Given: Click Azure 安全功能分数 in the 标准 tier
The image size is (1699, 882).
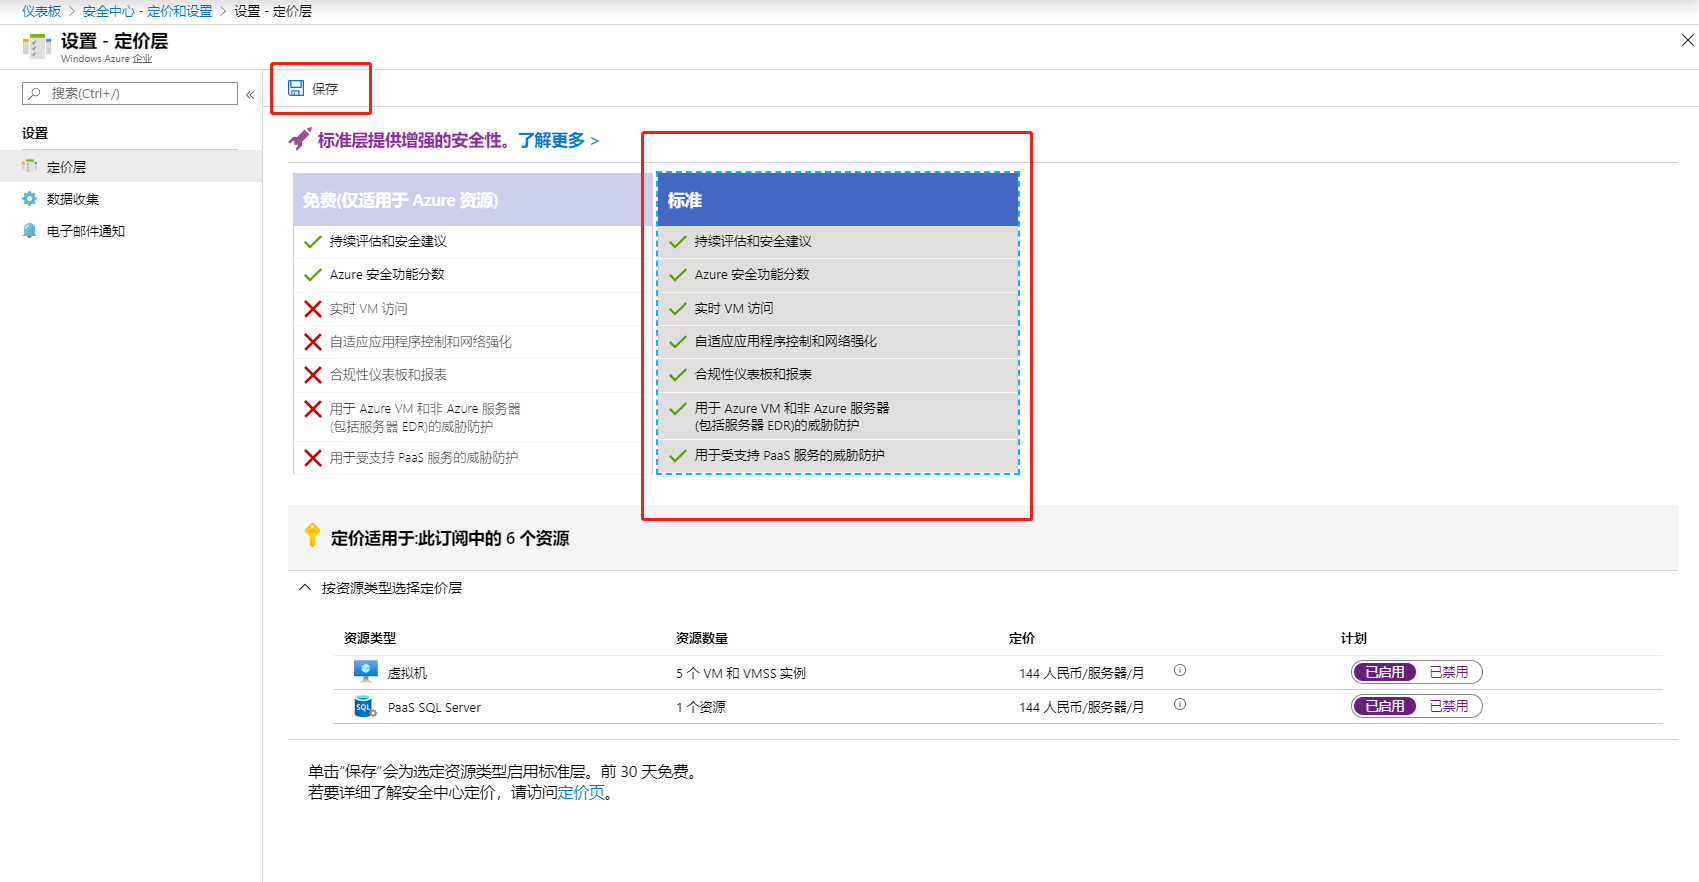Looking at the screenshot, I should point(752,274).
